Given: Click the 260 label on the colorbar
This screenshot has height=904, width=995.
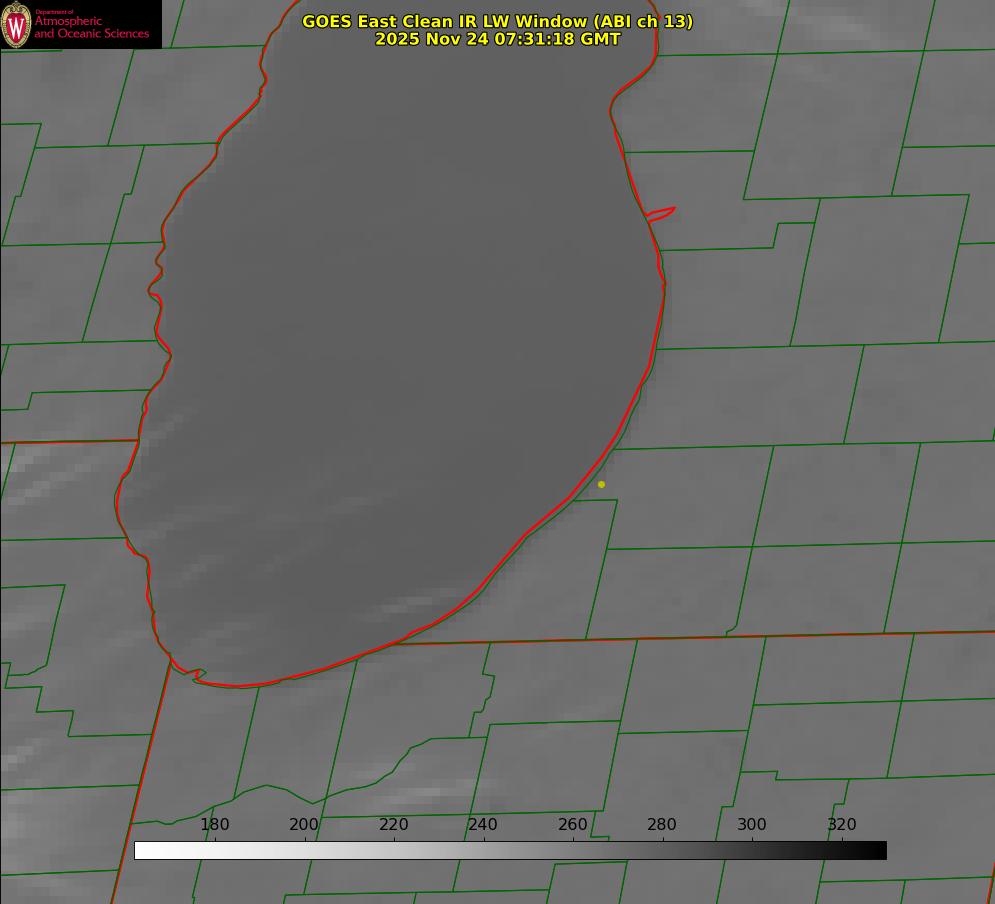Looking at the screenshot, I should tap(573, 824).
